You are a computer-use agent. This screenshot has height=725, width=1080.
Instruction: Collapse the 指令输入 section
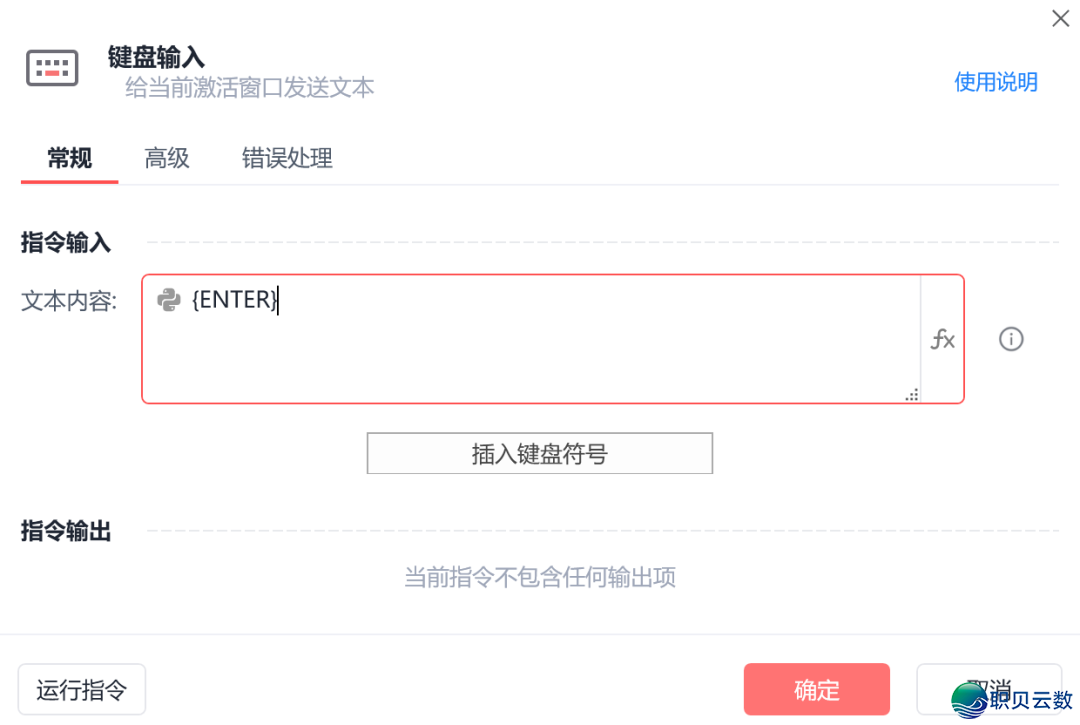click(x=66, y=242)
